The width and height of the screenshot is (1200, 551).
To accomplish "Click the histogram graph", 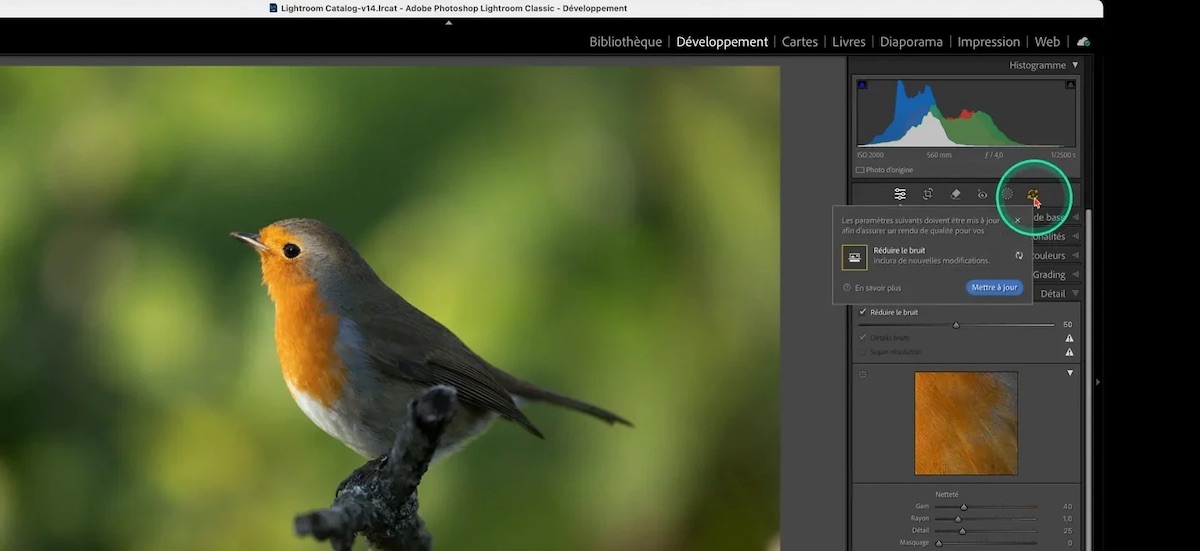I will click(x=966, y=113).
